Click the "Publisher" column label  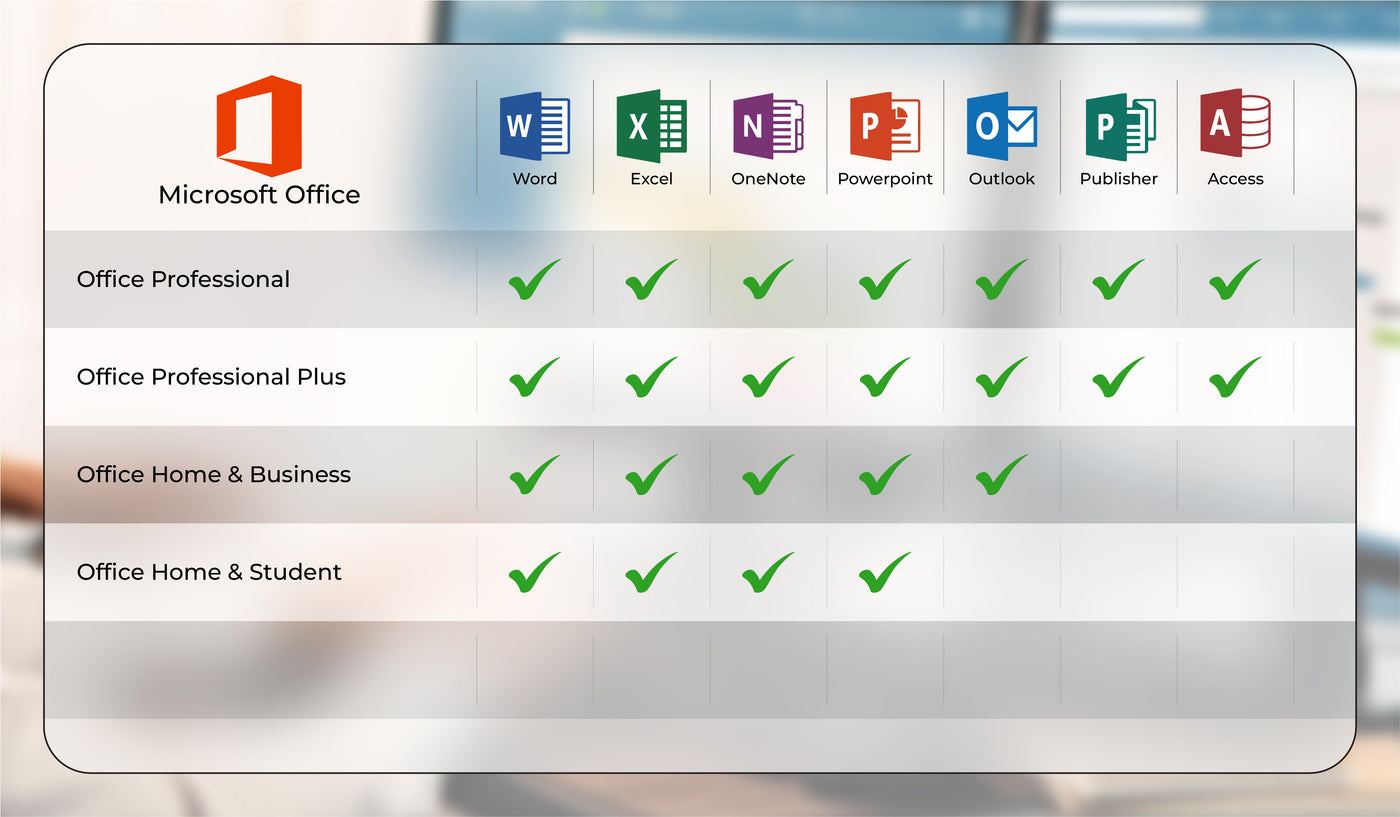click(x=1119, y=179)
